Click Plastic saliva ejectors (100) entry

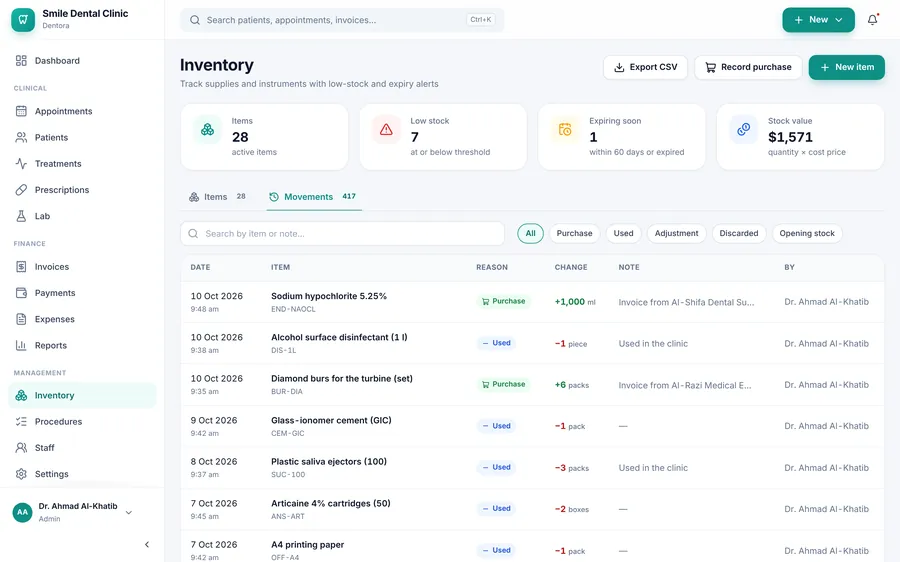[329, 462]
